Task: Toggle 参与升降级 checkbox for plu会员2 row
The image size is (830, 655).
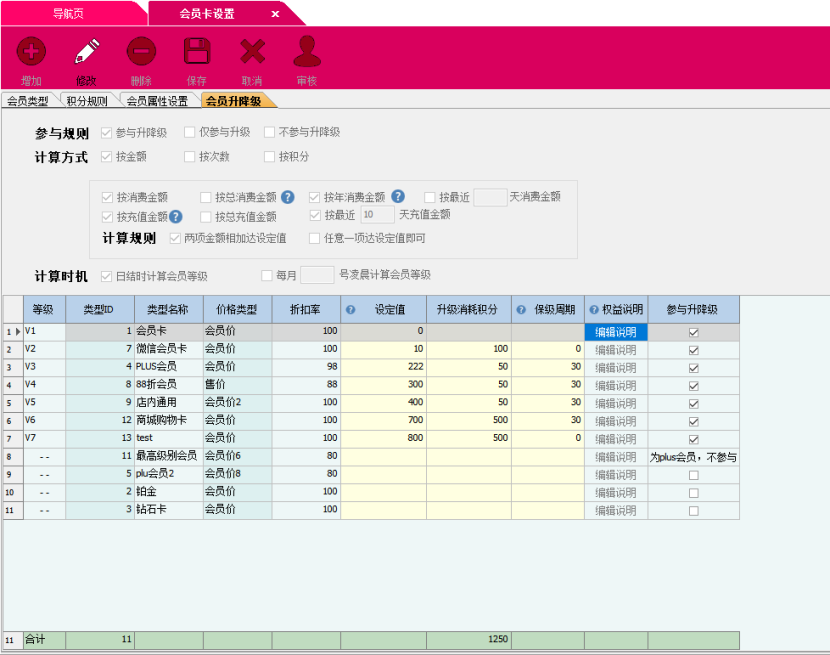Action: [x=693, y=475]
